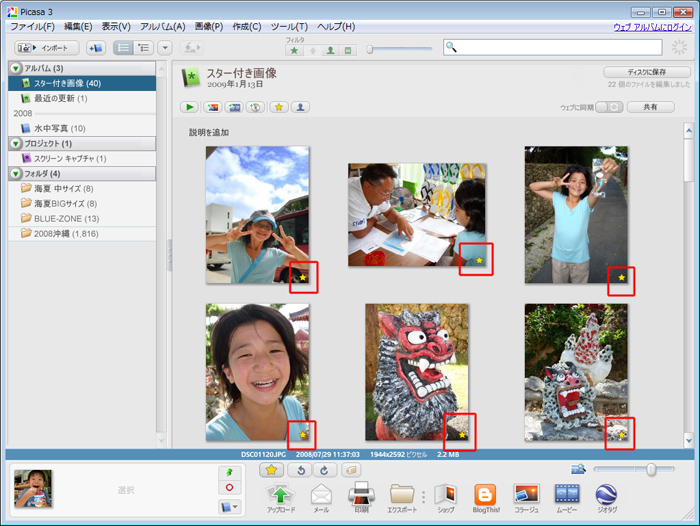Click the 印刷 print icon
The width and height of the screenshot is (700, 526).
coord(361,497)
